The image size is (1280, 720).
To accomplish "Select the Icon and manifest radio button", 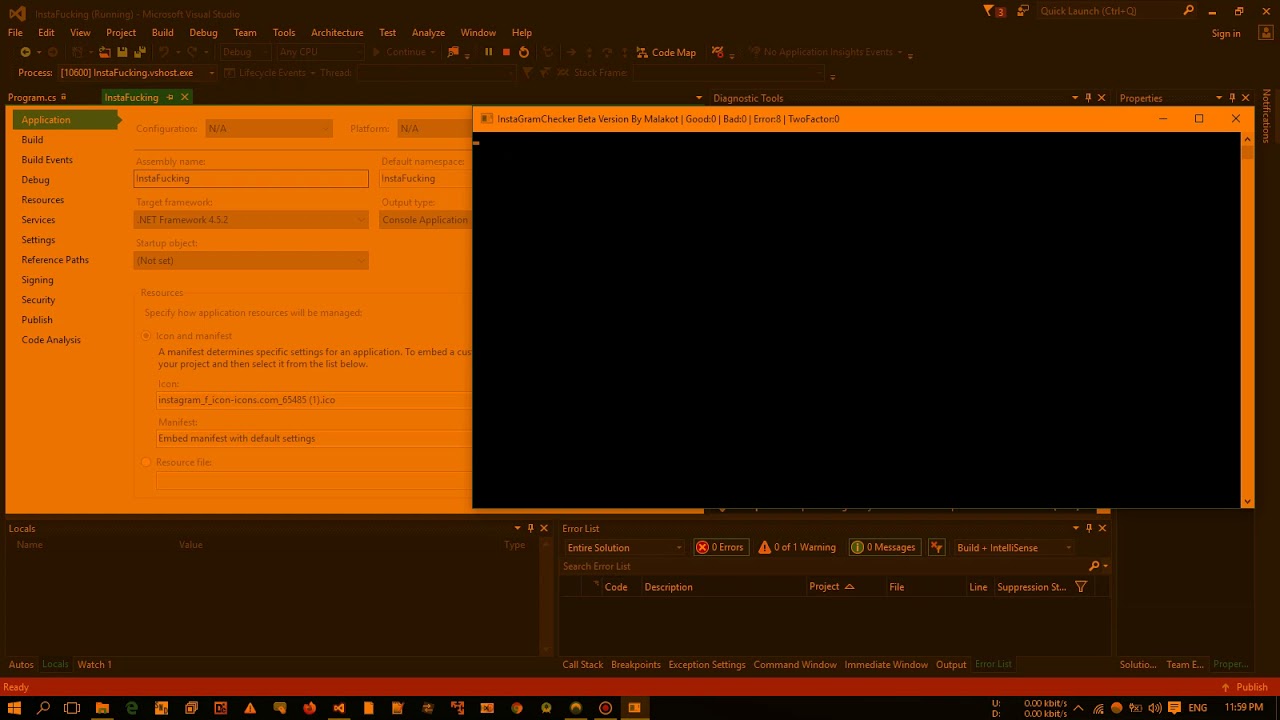I will (x=147, y=336).
